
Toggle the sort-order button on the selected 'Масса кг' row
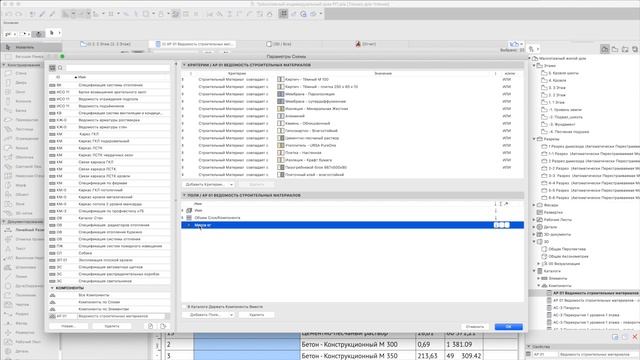(x=496, y=225)
